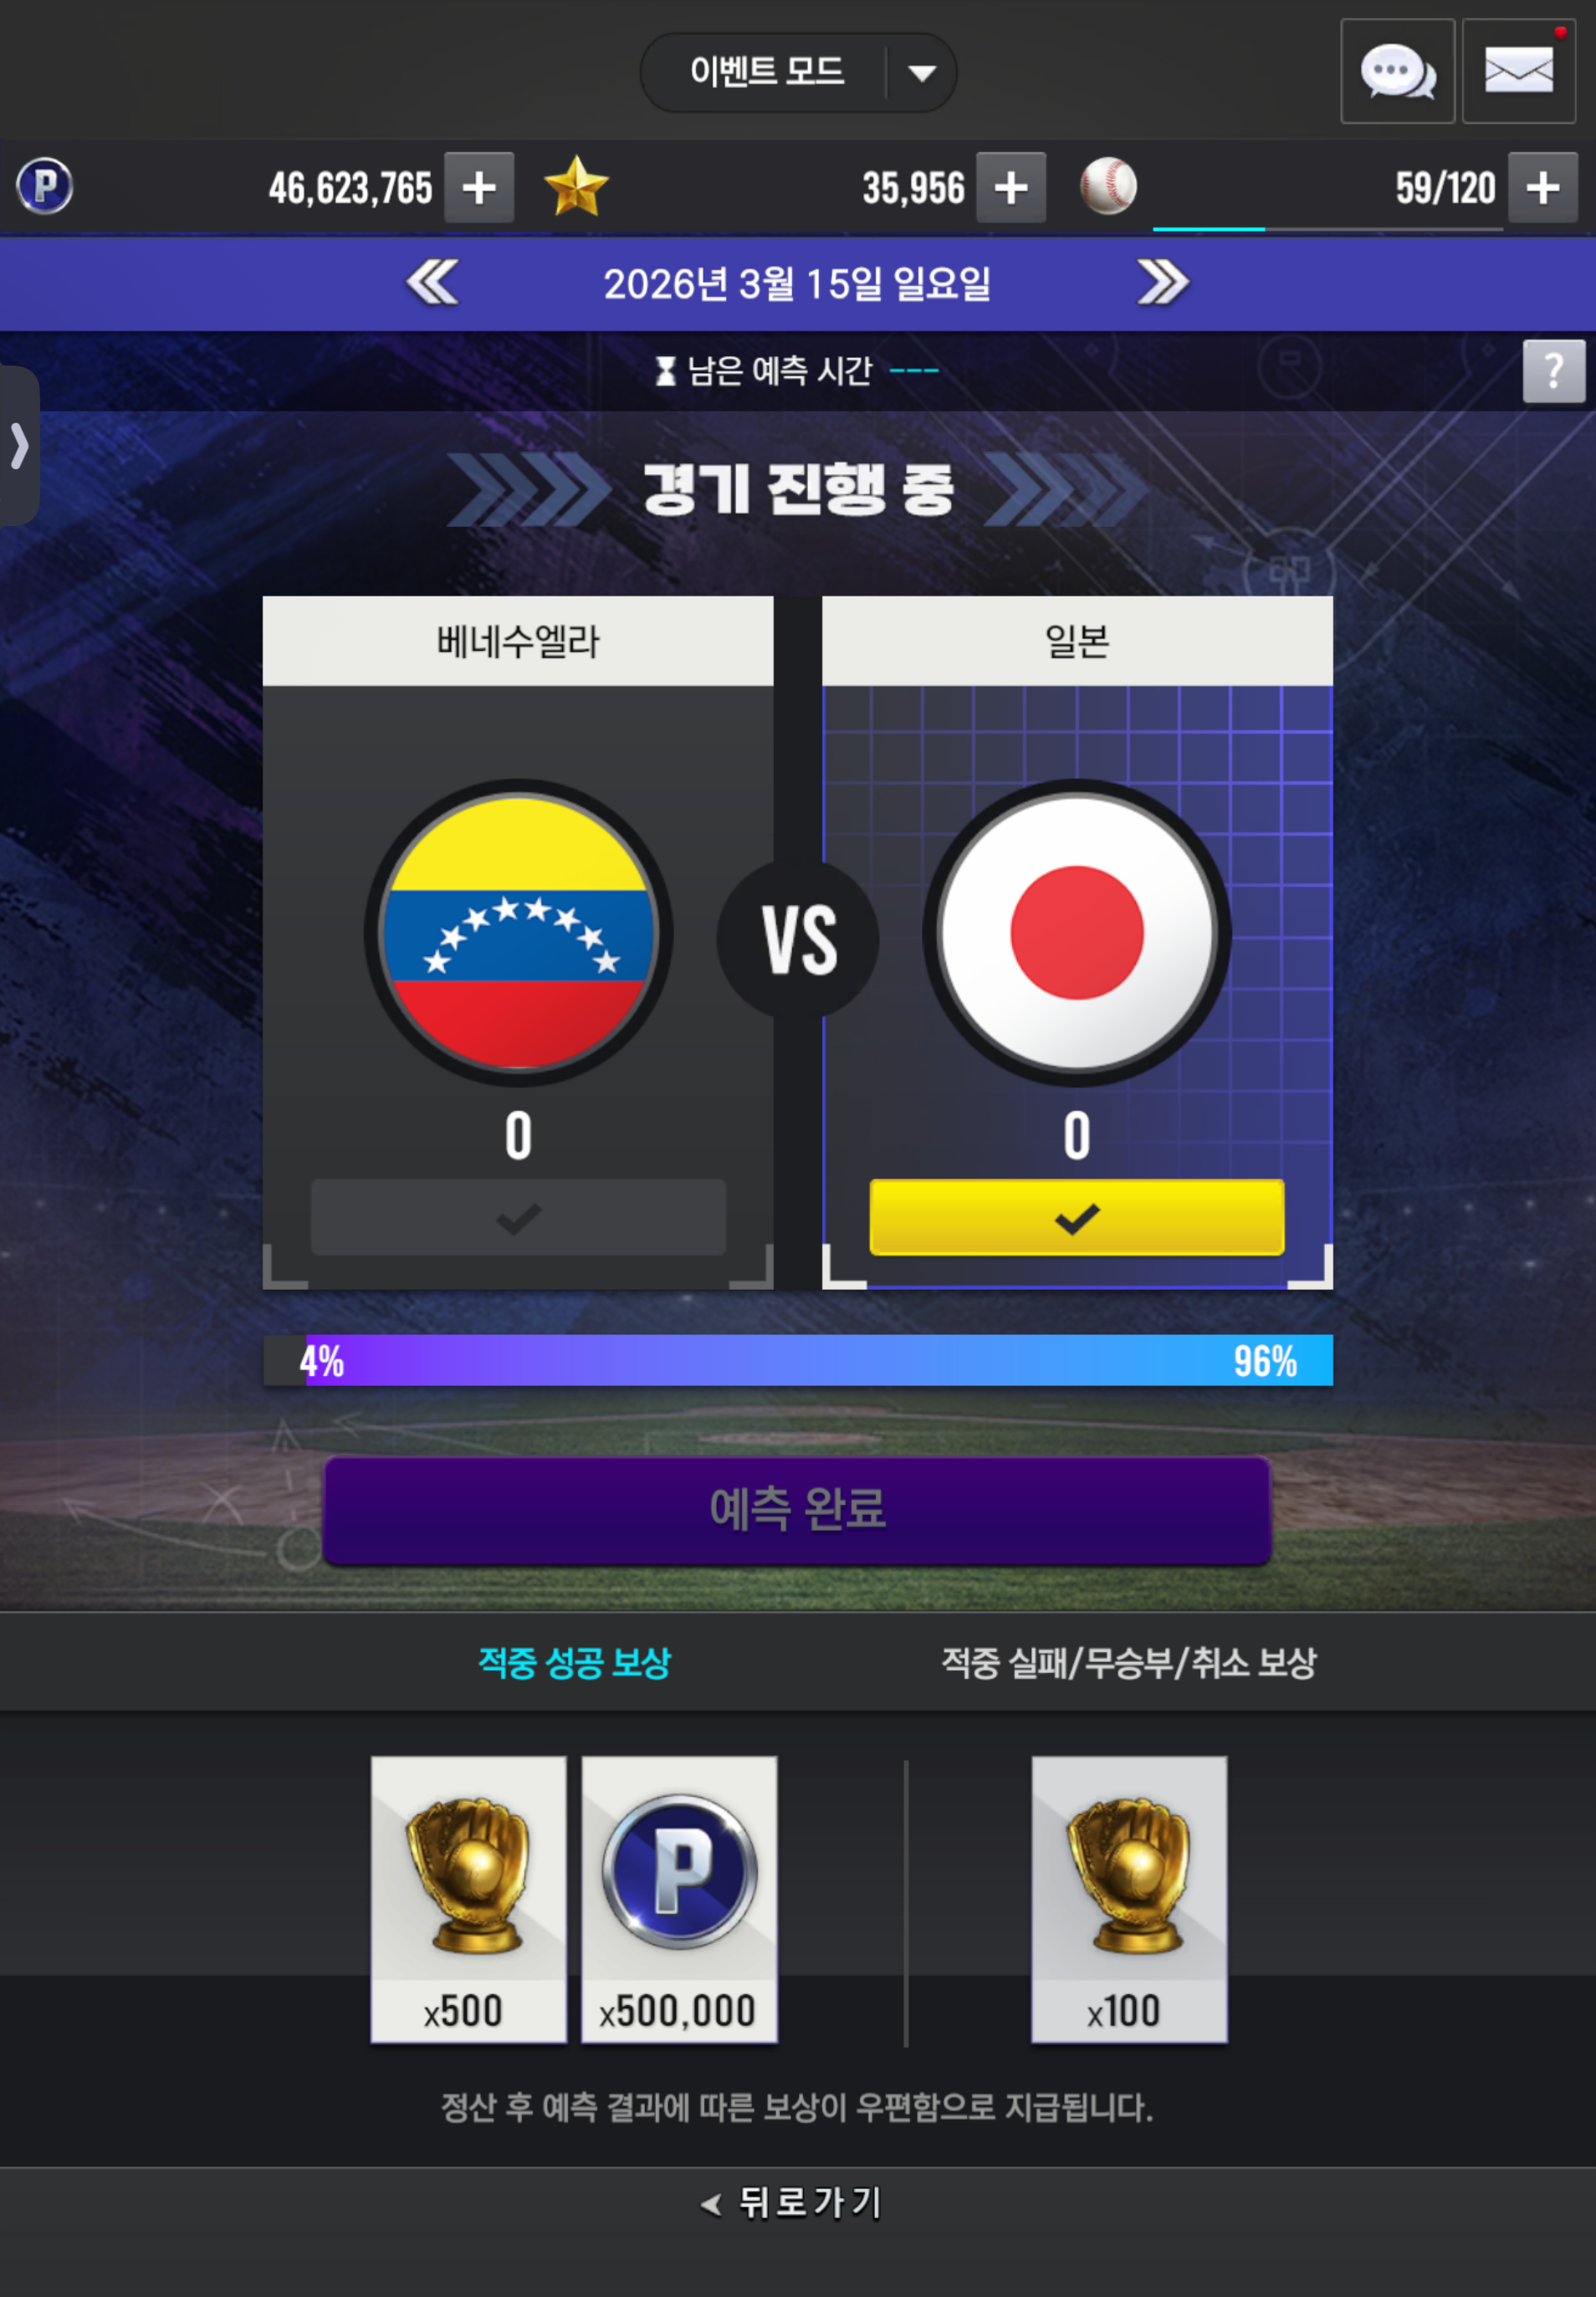Go to previous date with left double chevron
The image size is (1596, 2297).
coord(433,282)
